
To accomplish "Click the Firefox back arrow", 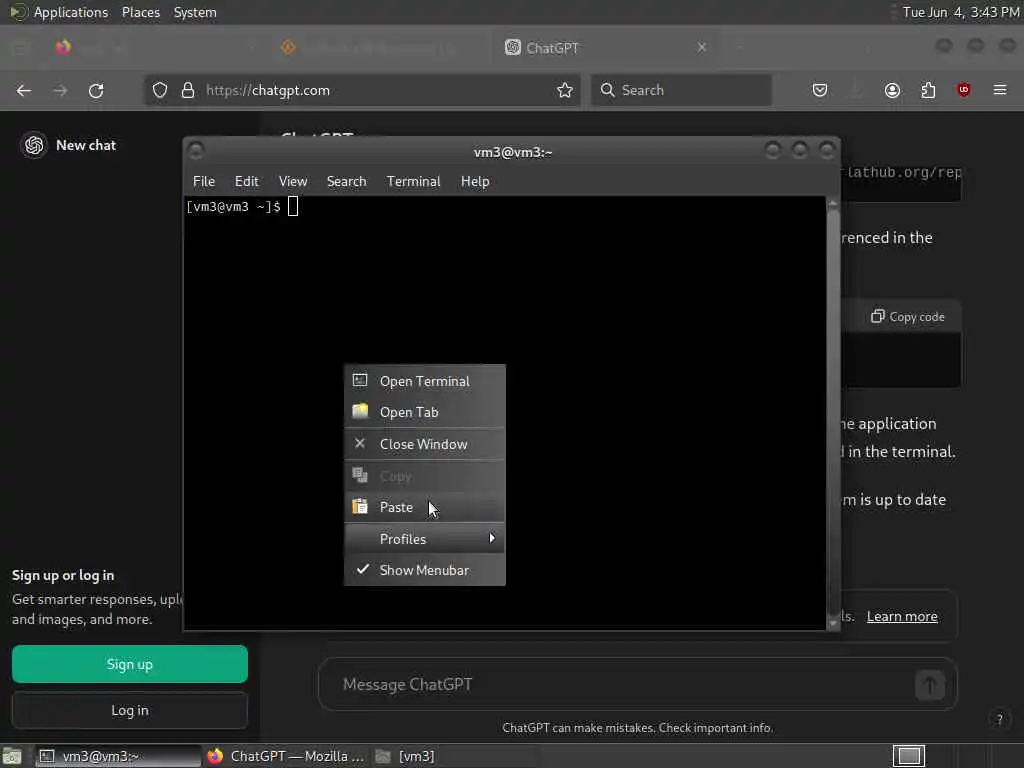I will click(x=24, y=90).
